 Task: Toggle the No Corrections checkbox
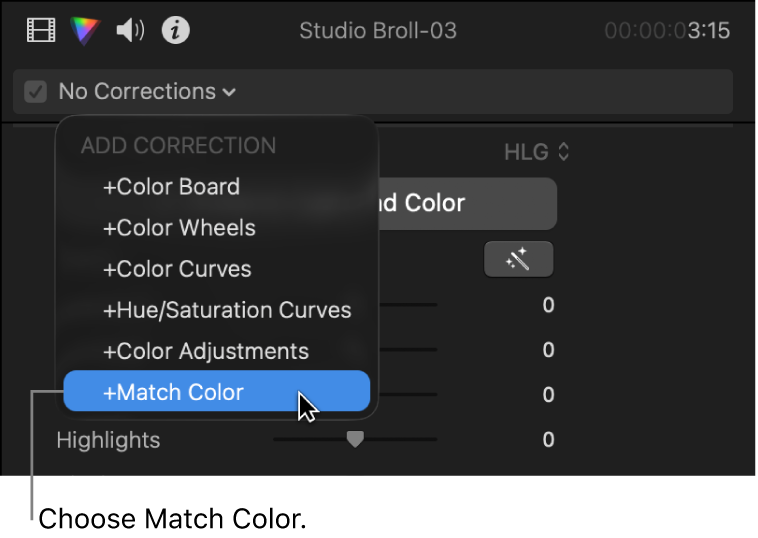[35, 91]
